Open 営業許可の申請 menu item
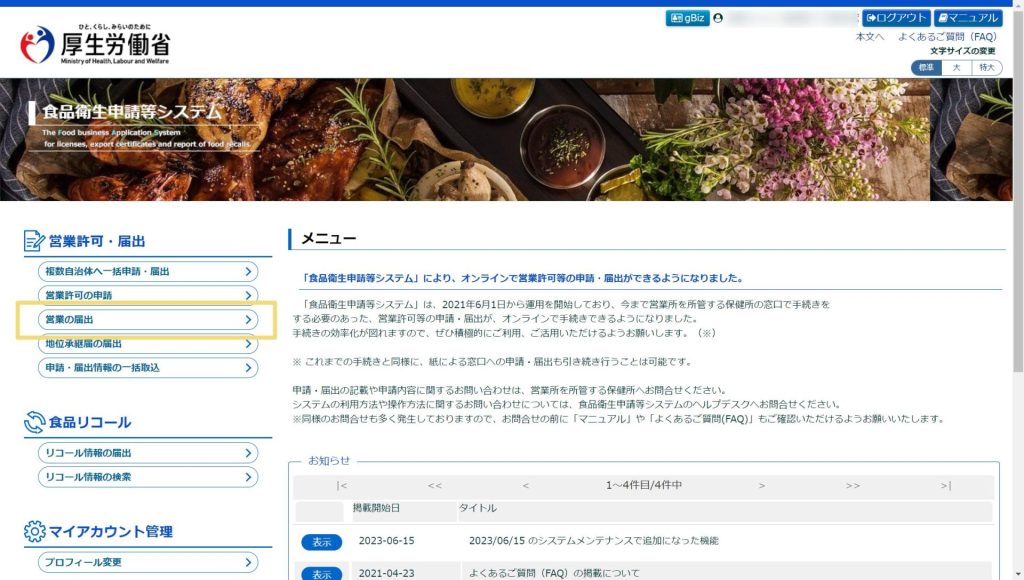Screen dimensions: 1024x580 click(x=146, y=296)
